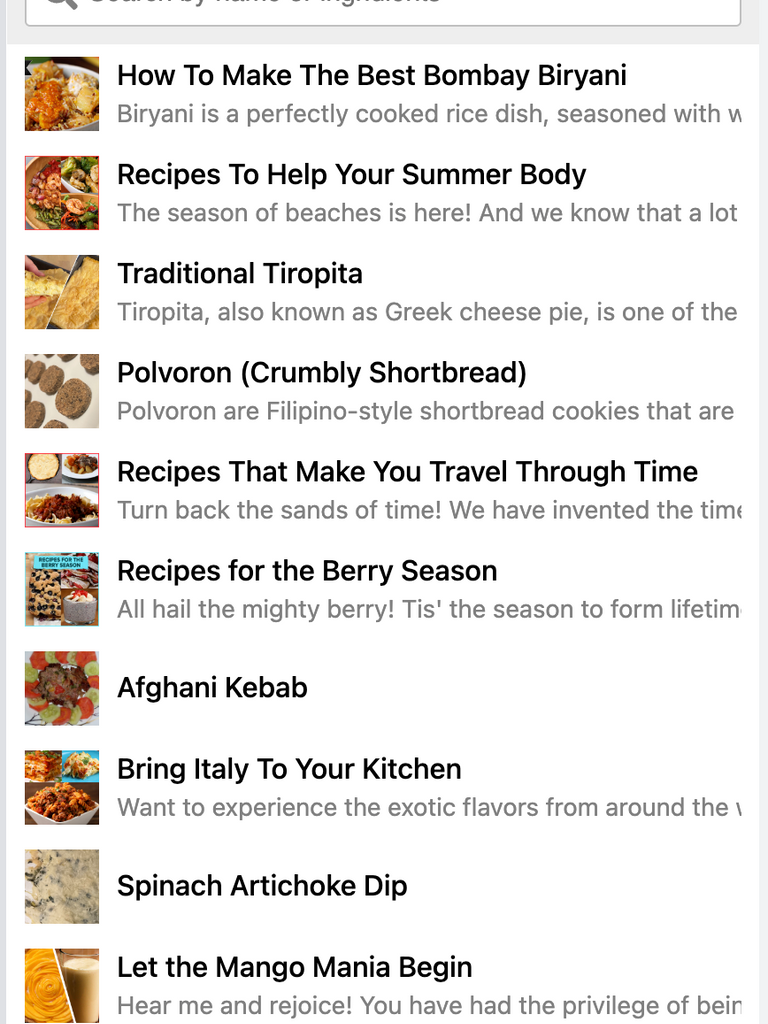Open Let the Mango Mania Begin
Image resolution: width=768 pixels, height=1024 pixels.
coord(295,967)
